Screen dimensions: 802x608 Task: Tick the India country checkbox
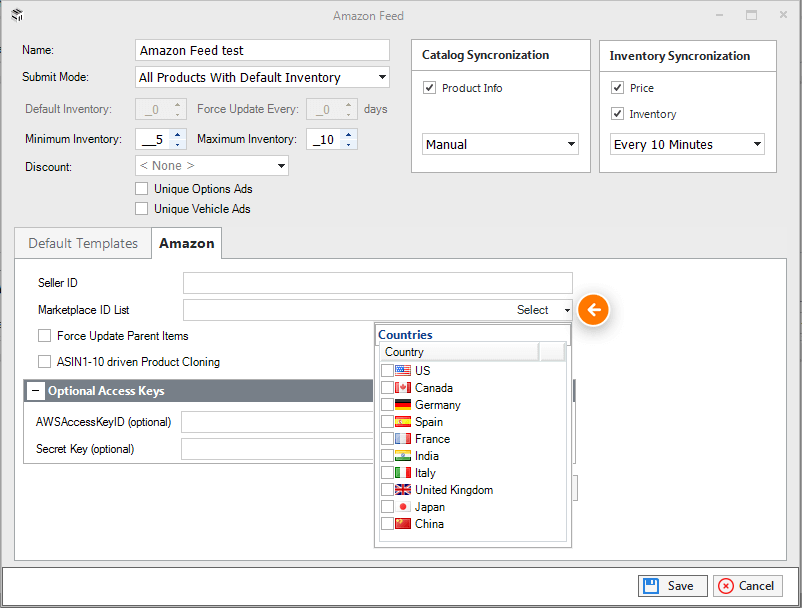pos(387,456)
